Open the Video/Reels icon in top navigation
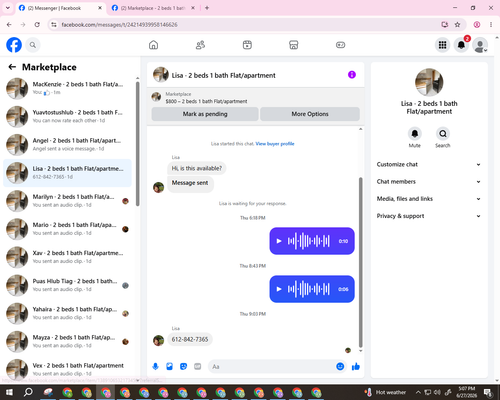 (x=247, y=45)
